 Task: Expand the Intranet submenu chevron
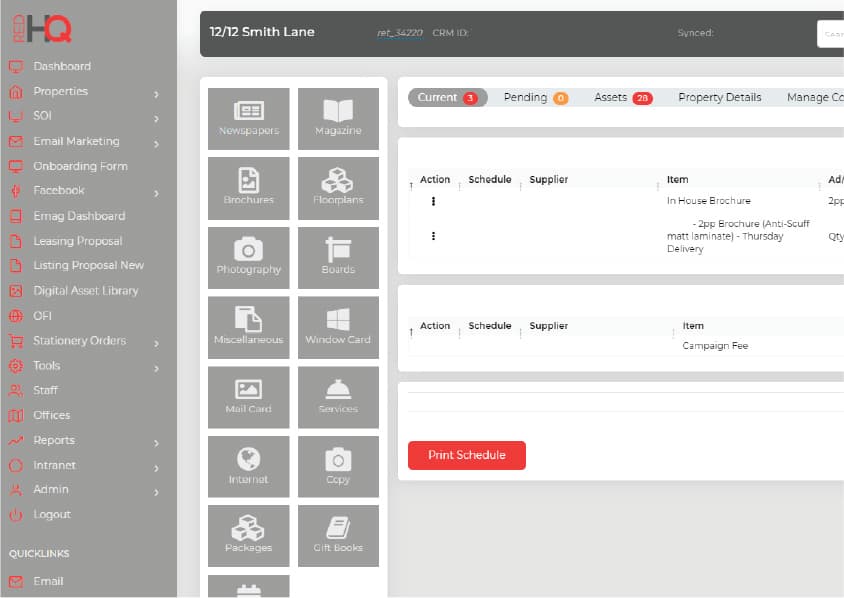pyautogui.click(x=156, y=468)
